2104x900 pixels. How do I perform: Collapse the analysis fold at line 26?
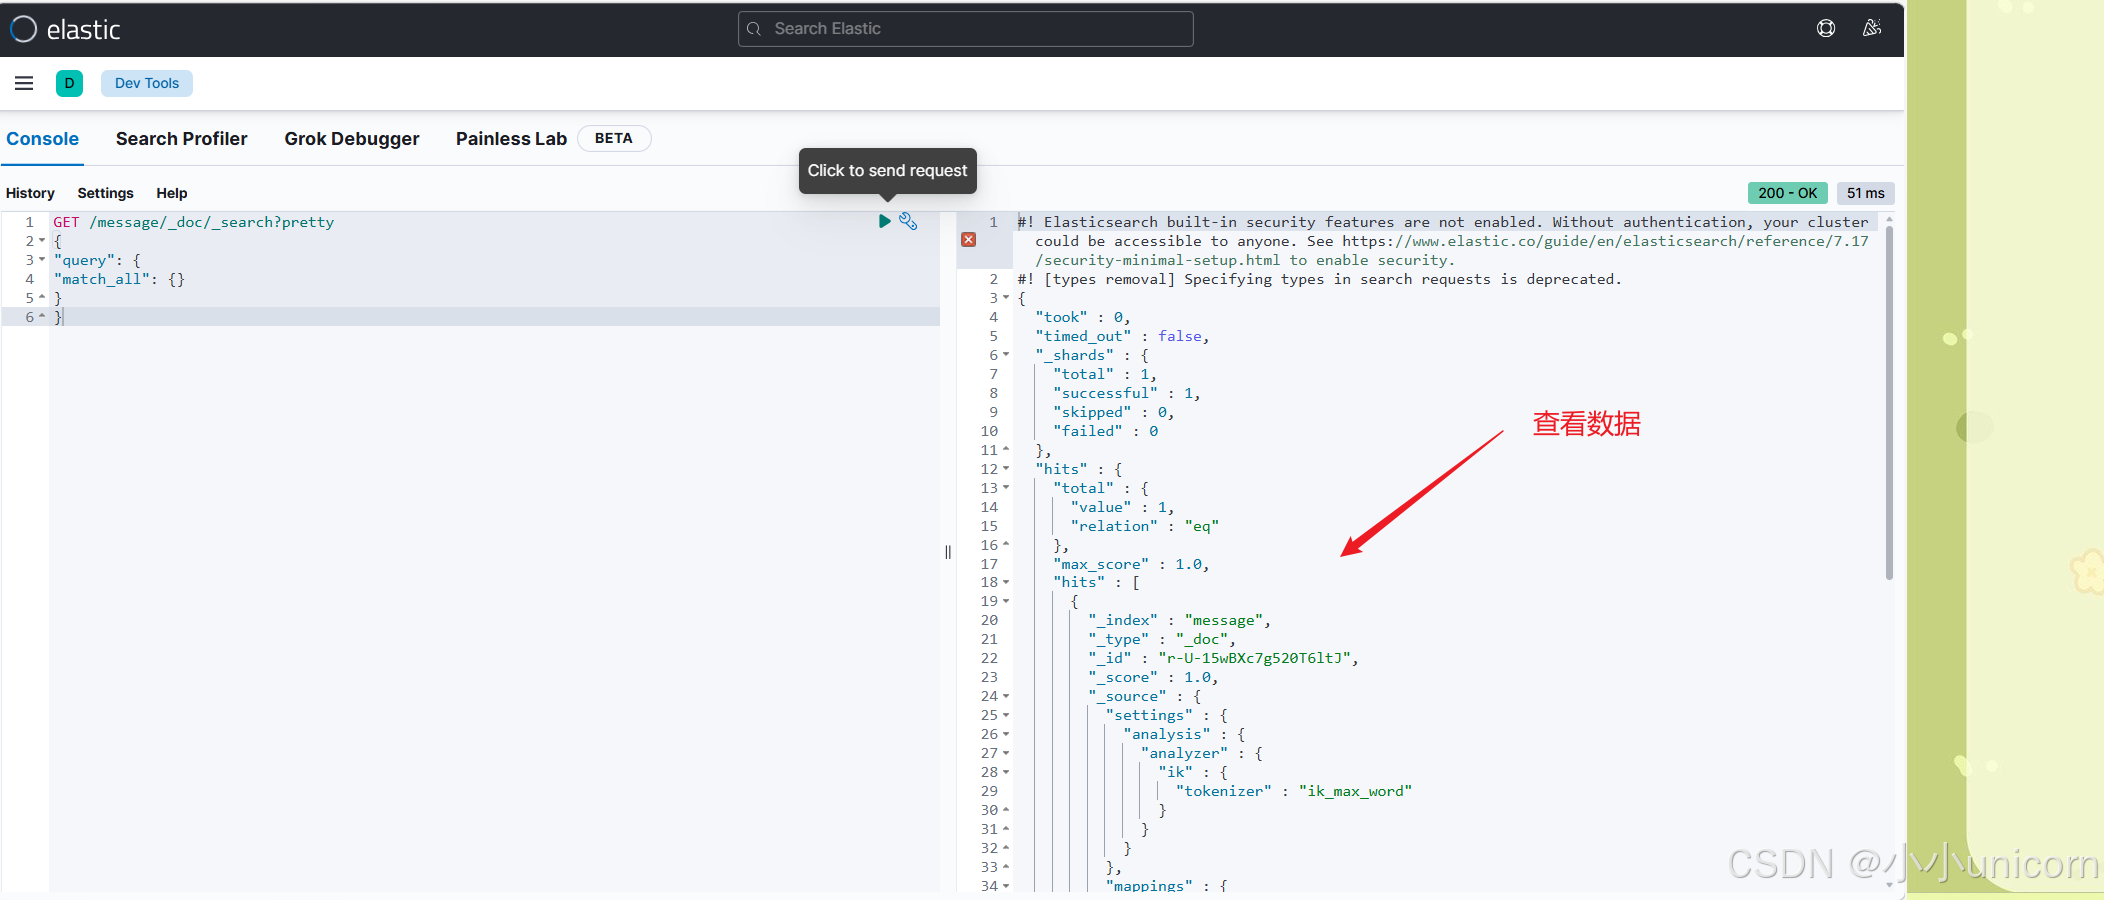(x=1006, y=734)
